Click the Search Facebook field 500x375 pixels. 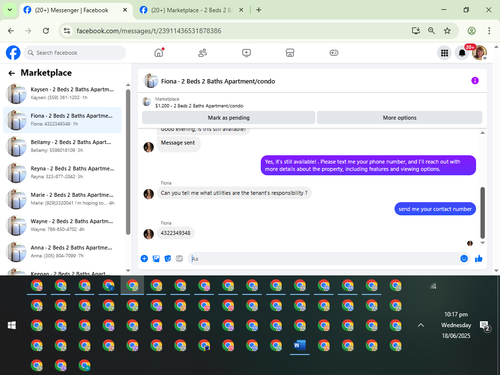tap(75, 53)
